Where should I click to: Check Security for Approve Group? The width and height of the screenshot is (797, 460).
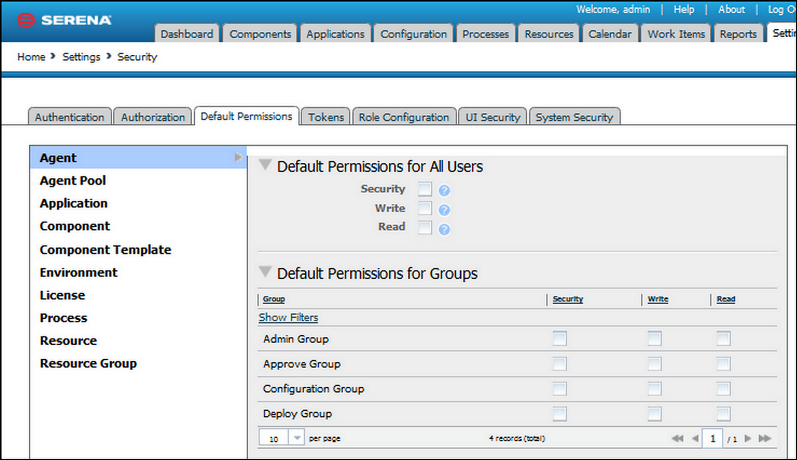coord(560,364)
